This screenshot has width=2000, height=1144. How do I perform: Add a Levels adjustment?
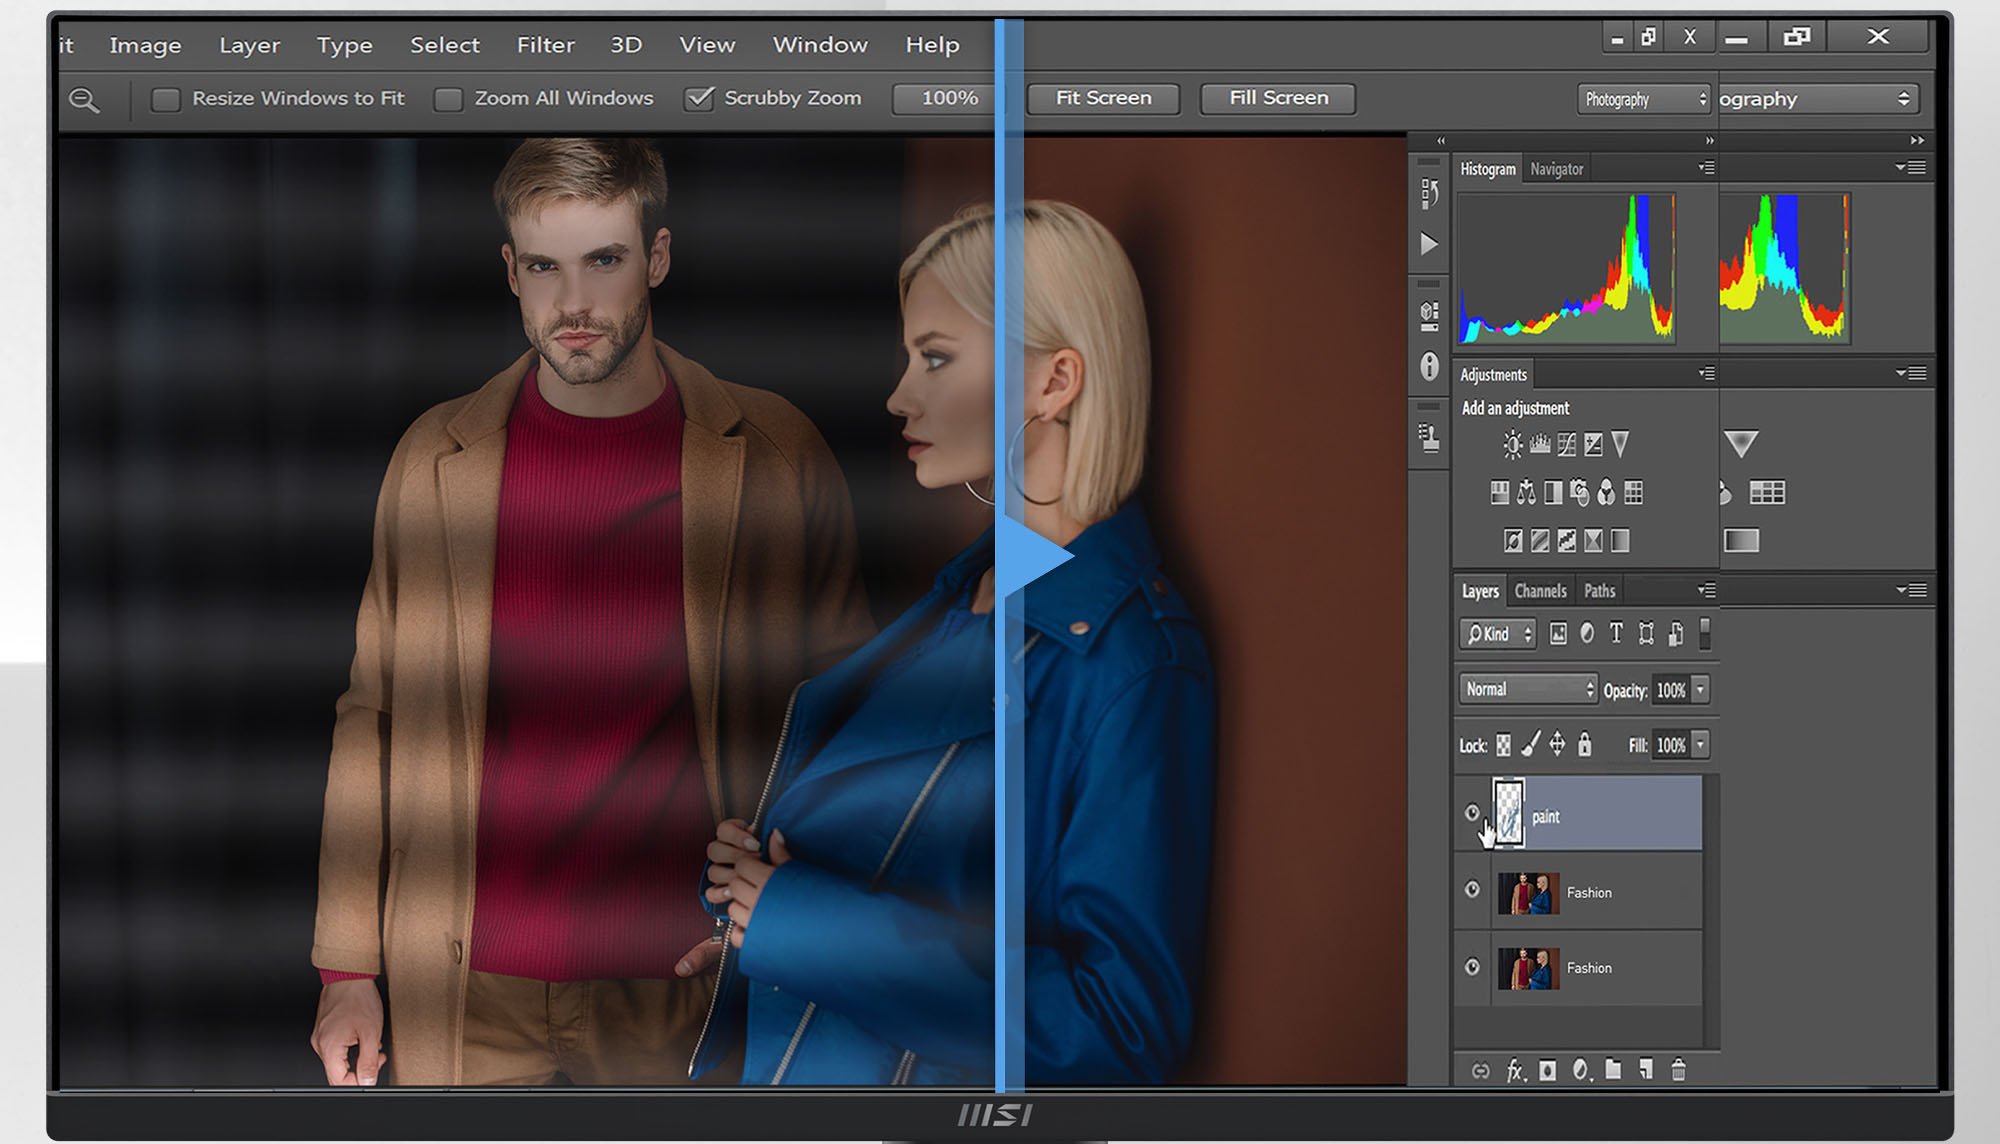pos(1540,444)
